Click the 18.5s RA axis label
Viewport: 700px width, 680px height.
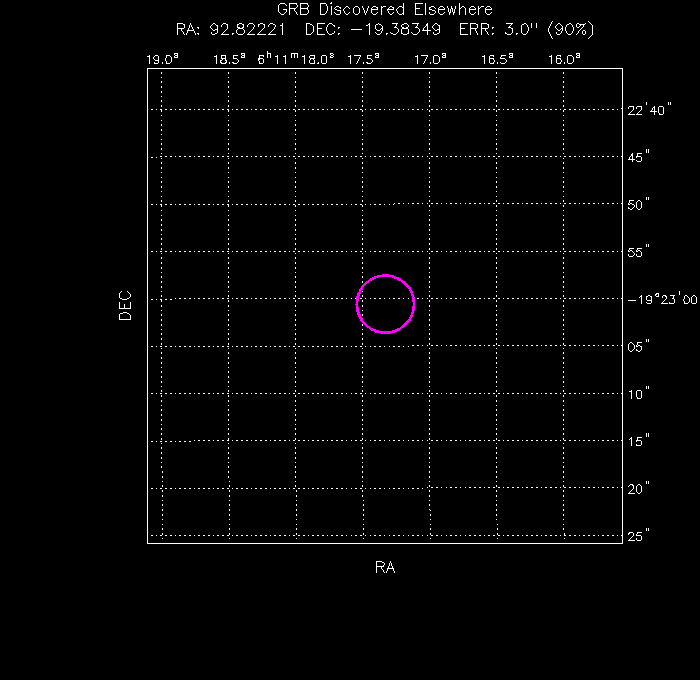229,59
